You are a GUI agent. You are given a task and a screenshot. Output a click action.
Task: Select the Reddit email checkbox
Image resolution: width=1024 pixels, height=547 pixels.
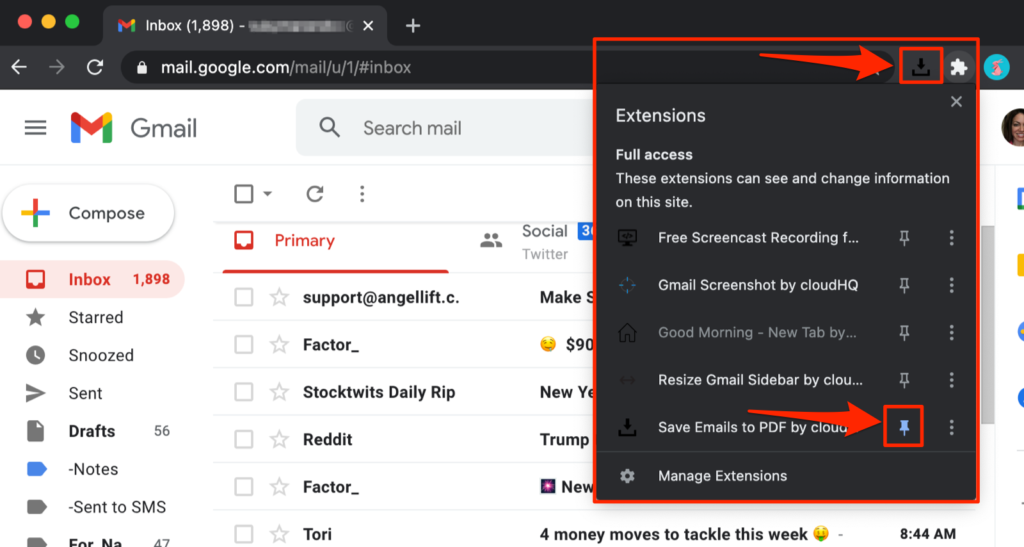coord(244,439)
